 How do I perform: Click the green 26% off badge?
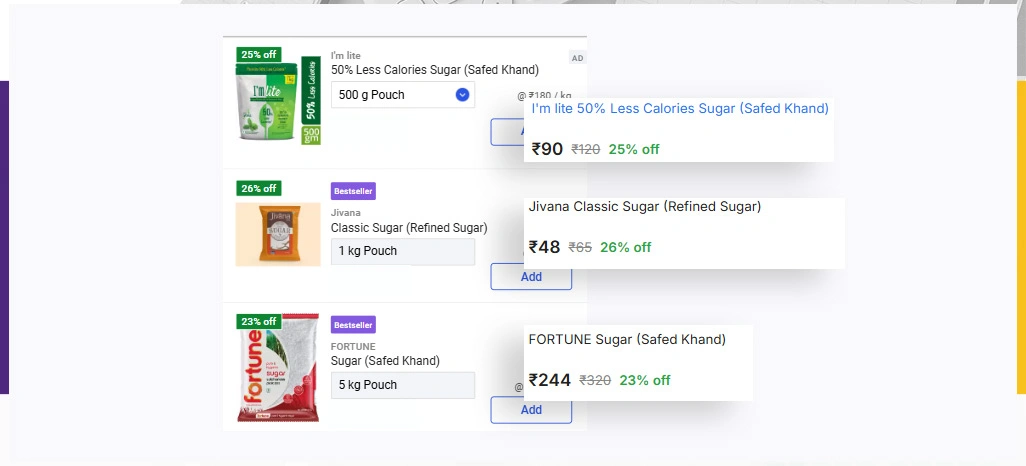(259, 188)
